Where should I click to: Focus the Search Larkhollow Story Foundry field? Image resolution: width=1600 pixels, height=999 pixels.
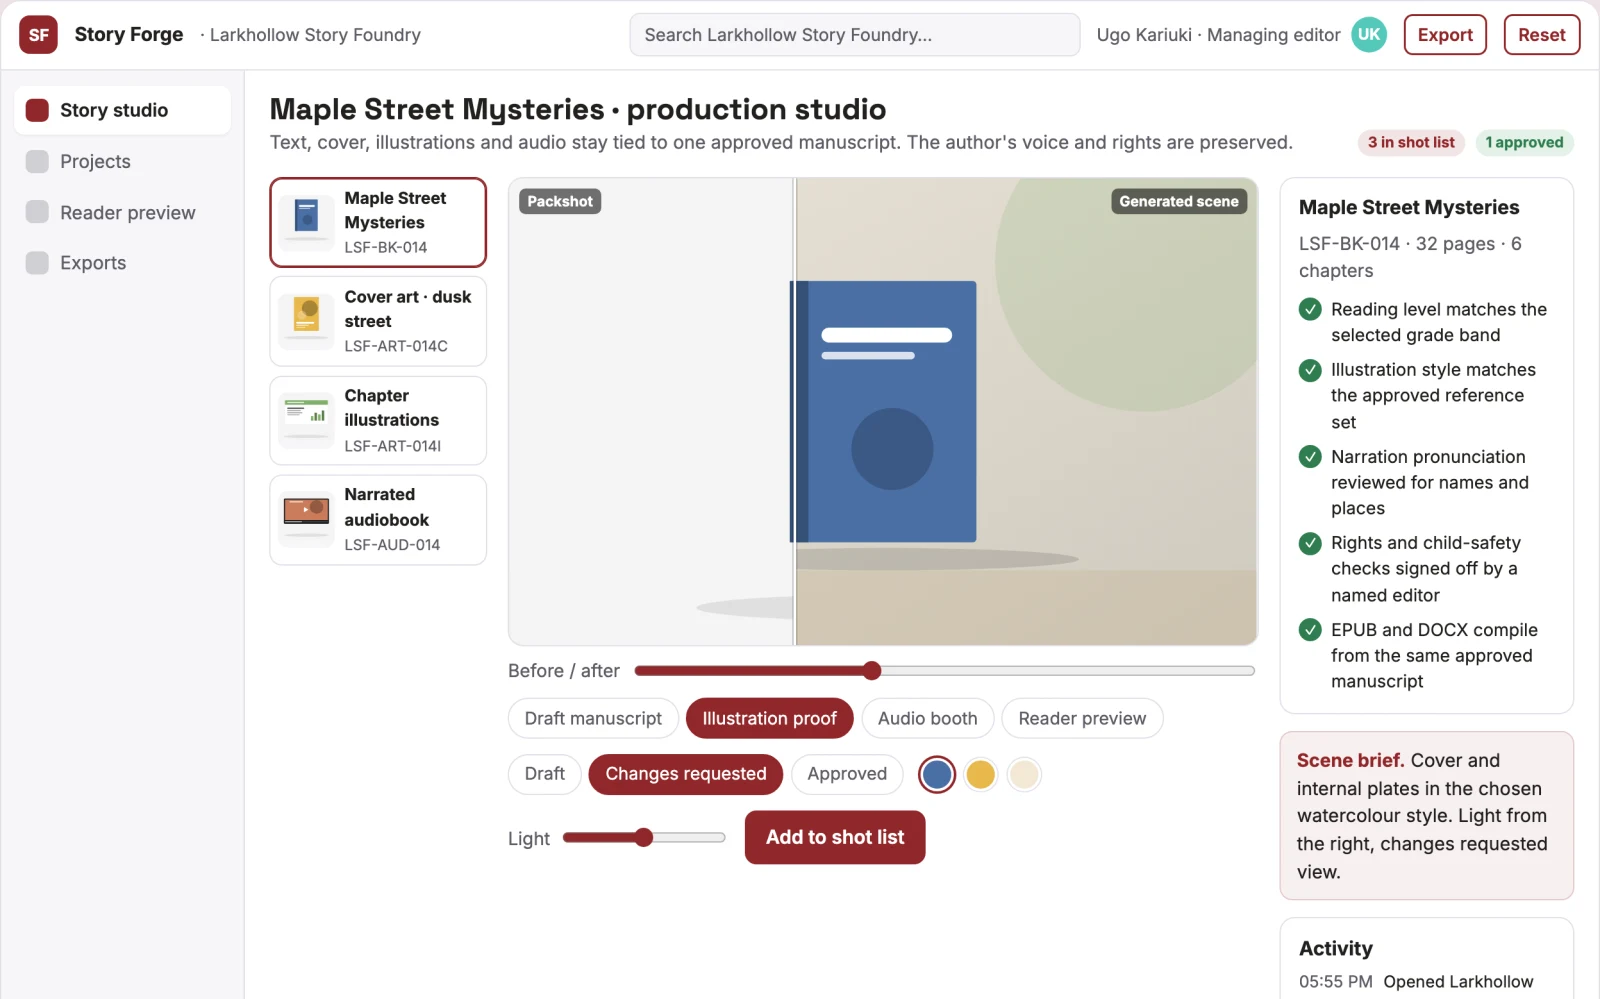854,35
